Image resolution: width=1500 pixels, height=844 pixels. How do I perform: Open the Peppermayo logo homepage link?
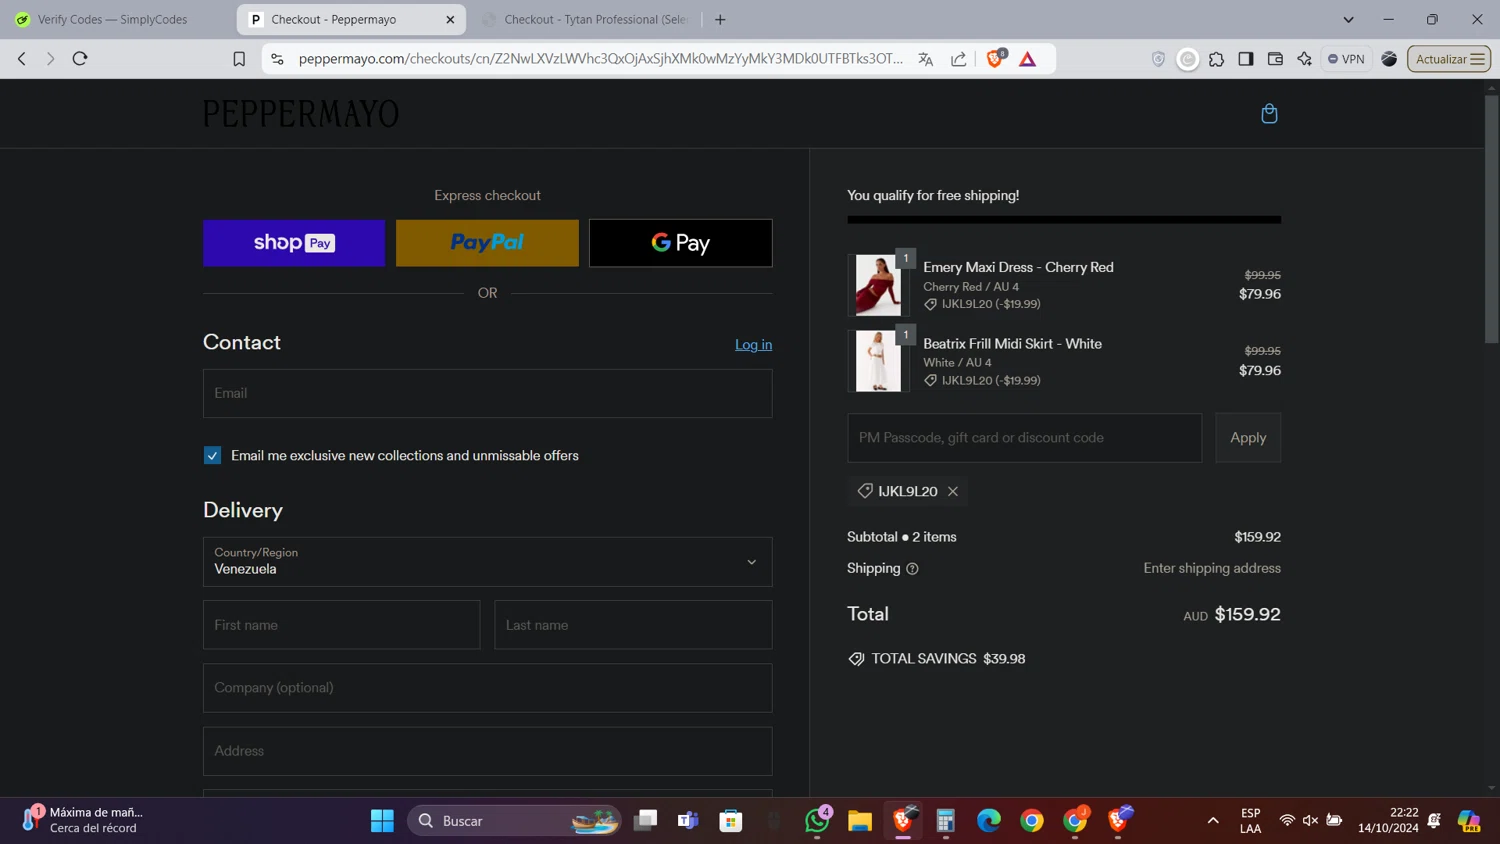(x=301, y=114)
